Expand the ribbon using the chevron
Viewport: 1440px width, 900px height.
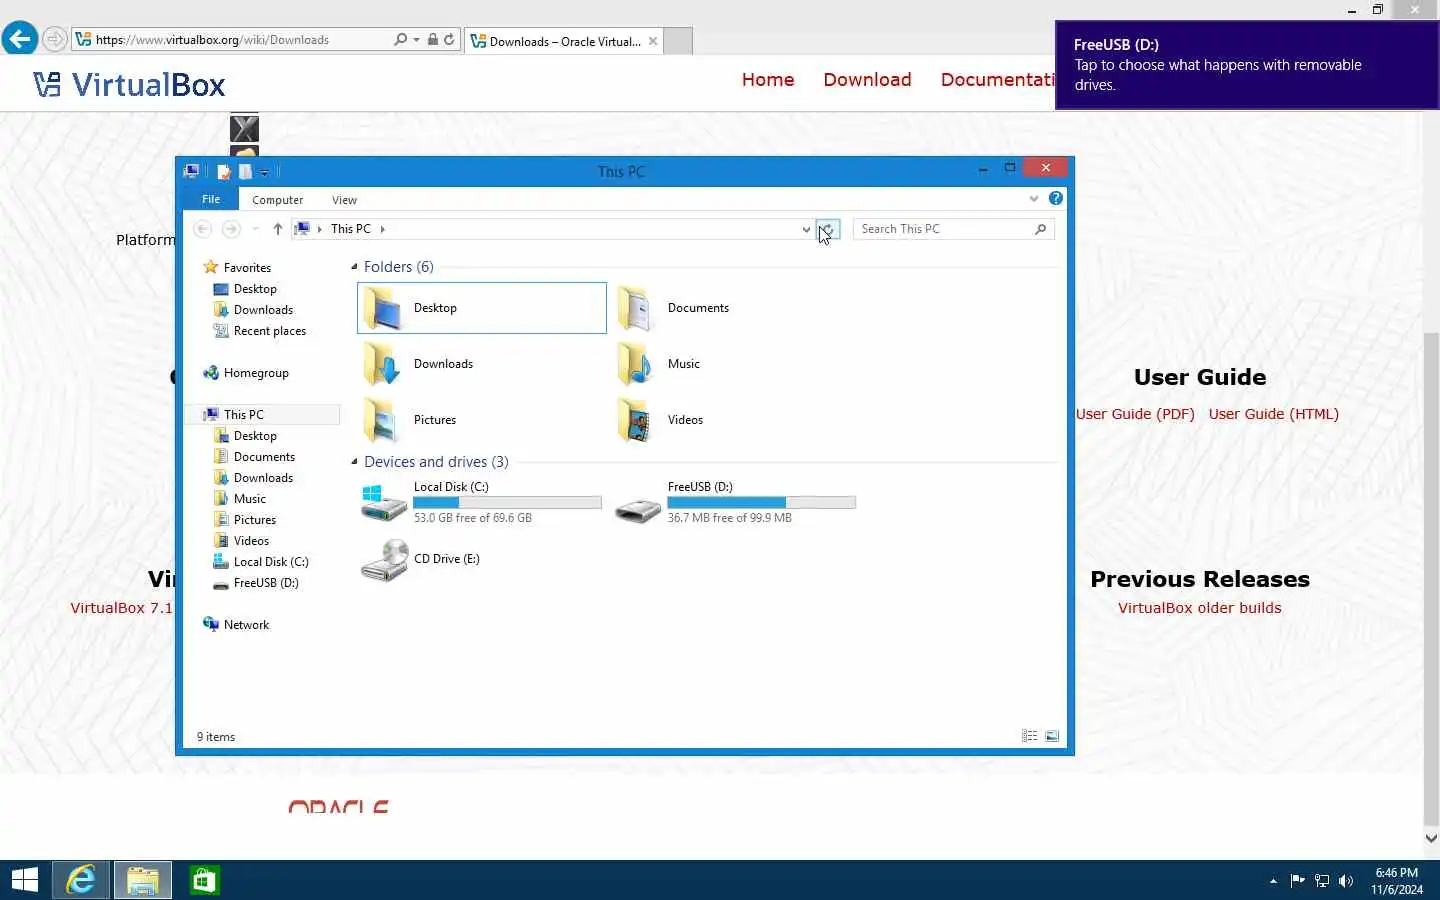tap(1034, 199)
